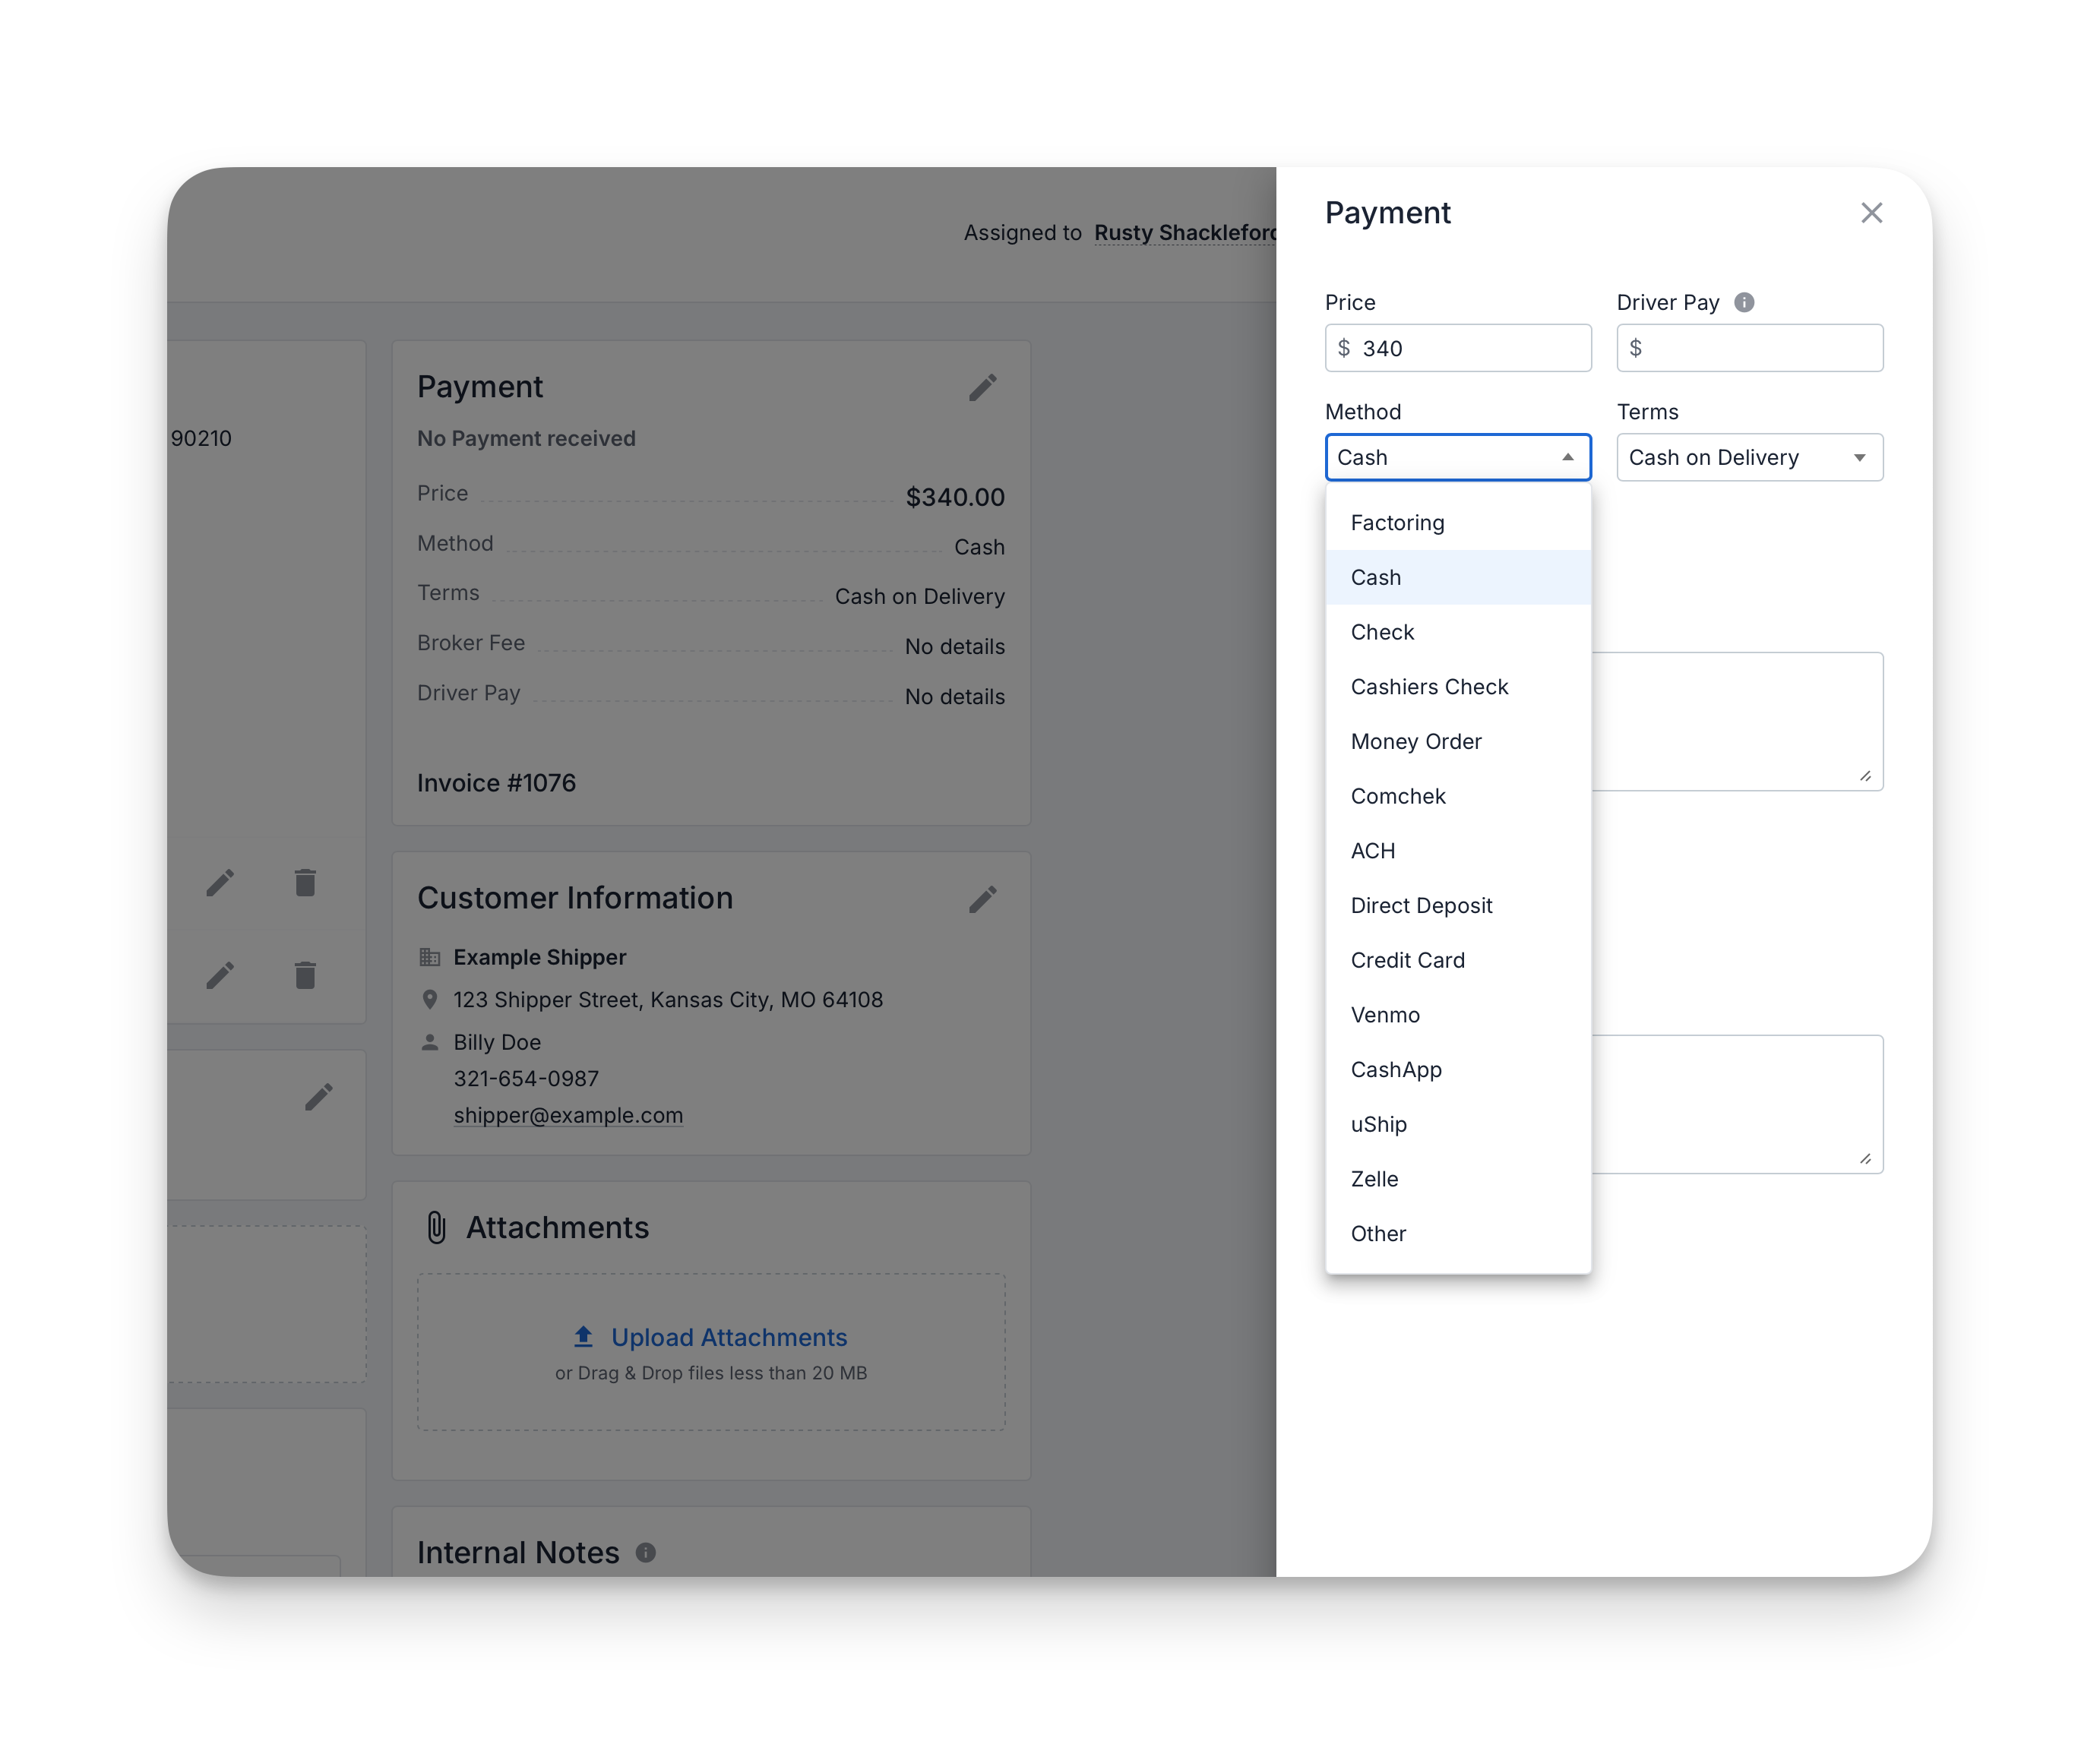Click the Example Shipper company name
Image resolution: width=2100 pixels, height=1744 pixels.
pyautogui.click(x=540, y=958)
